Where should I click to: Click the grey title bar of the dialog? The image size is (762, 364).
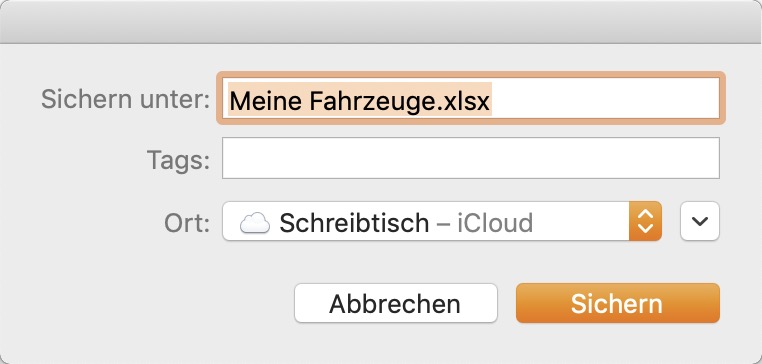381,22
